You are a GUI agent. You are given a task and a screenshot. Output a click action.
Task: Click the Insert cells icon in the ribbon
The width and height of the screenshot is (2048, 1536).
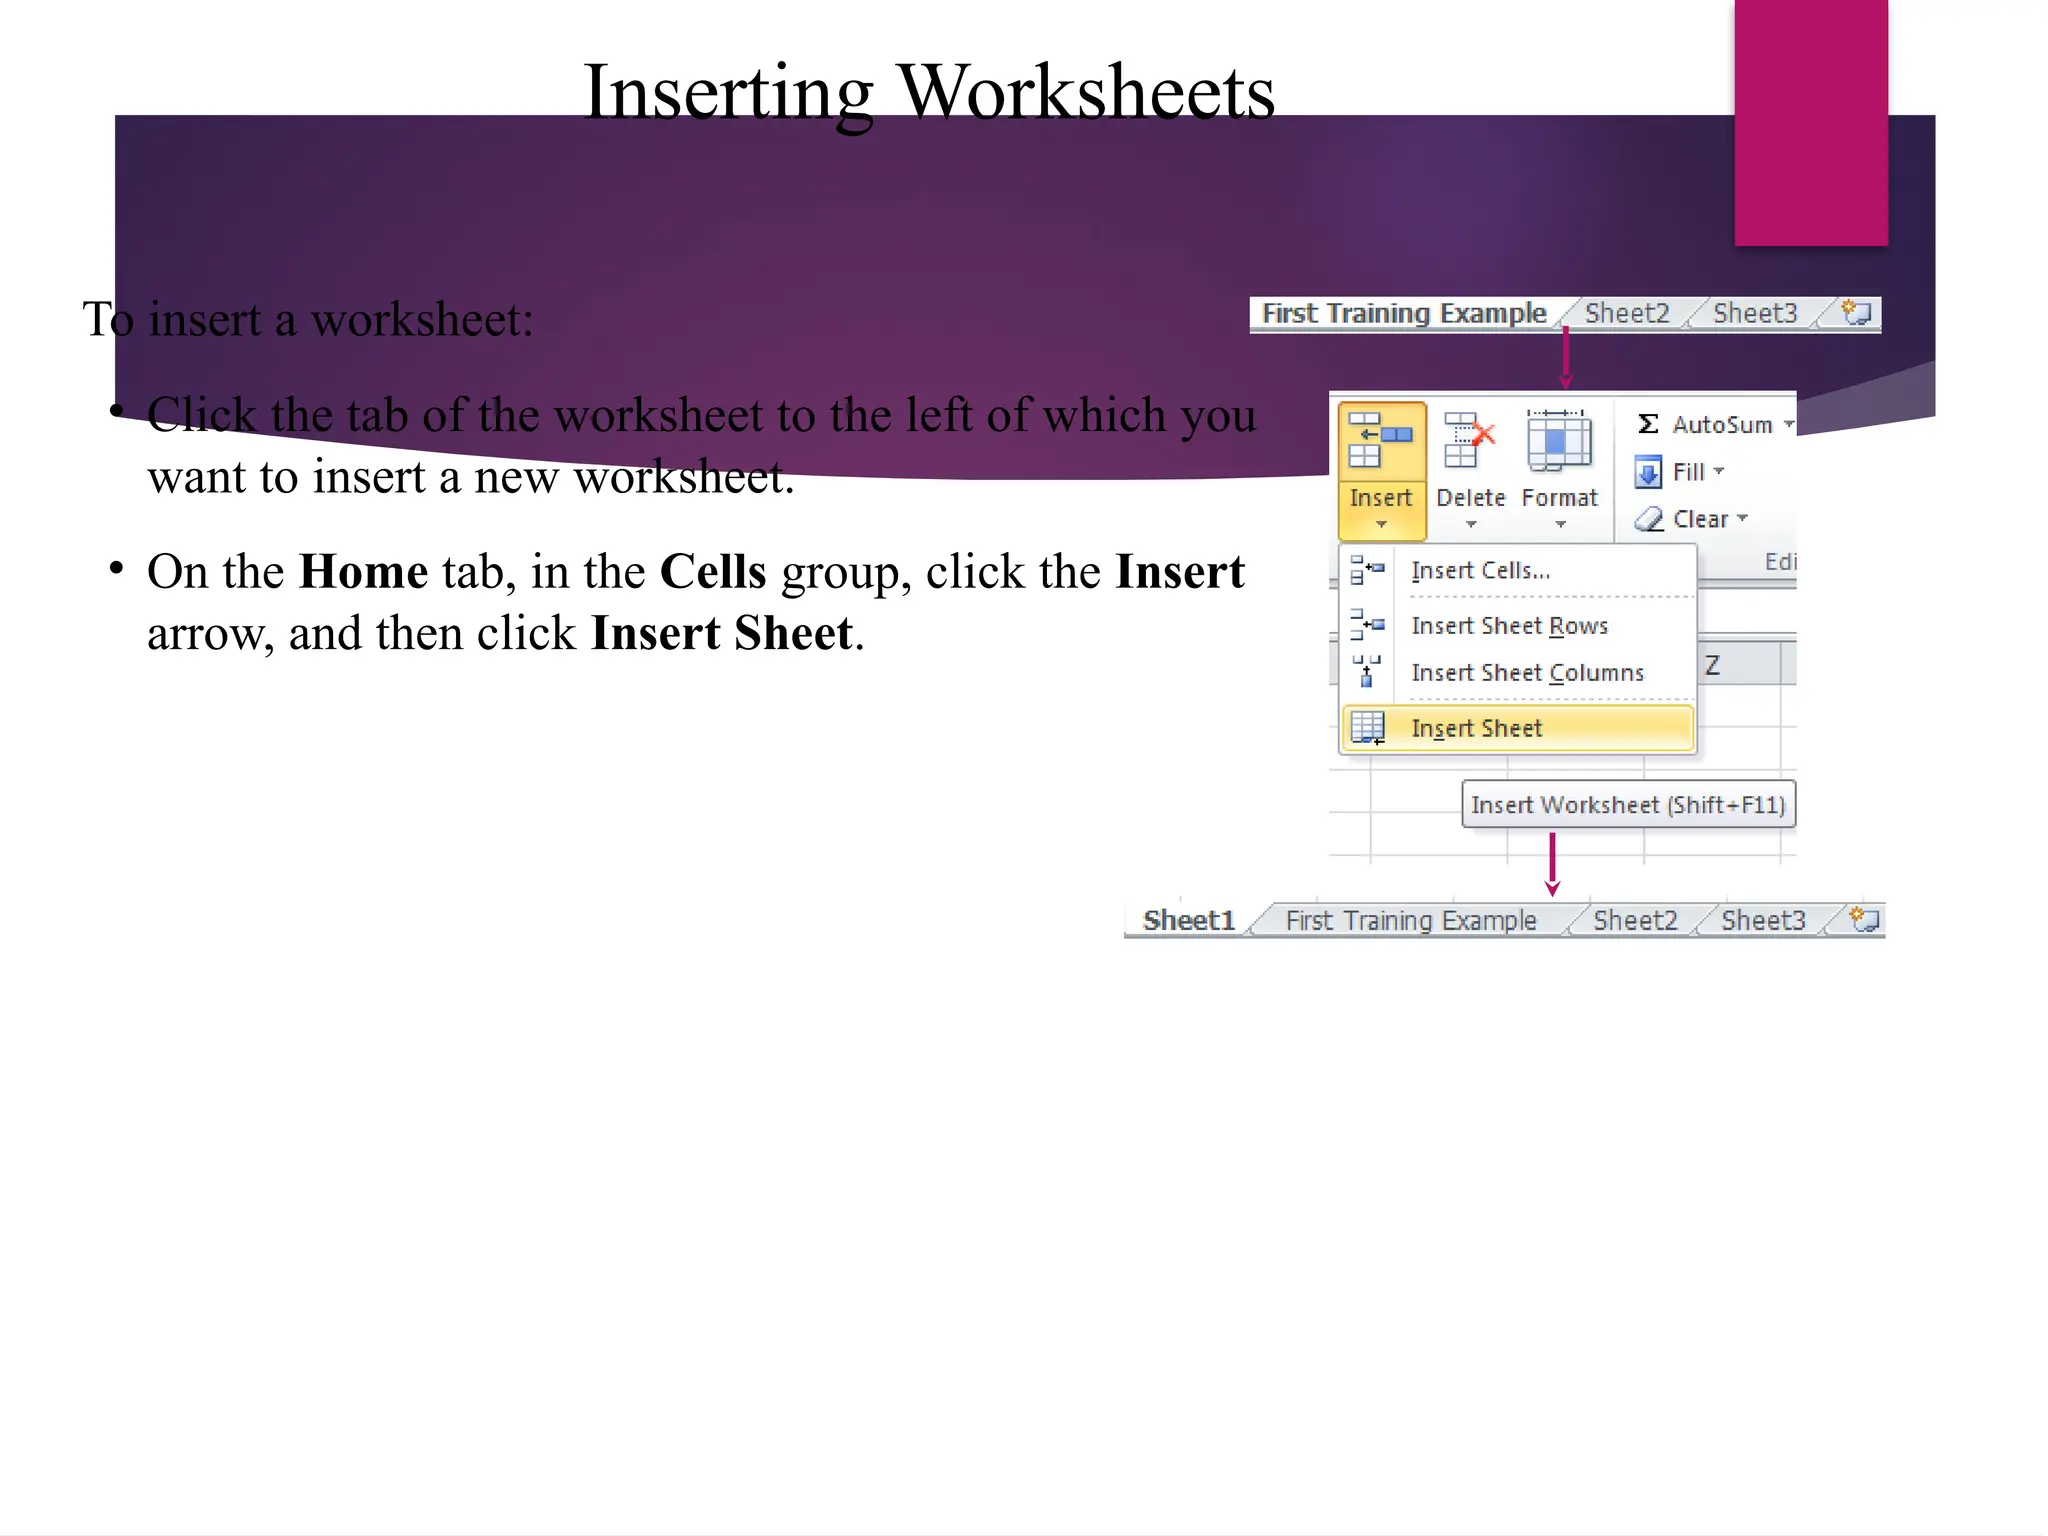[1380, 441]
